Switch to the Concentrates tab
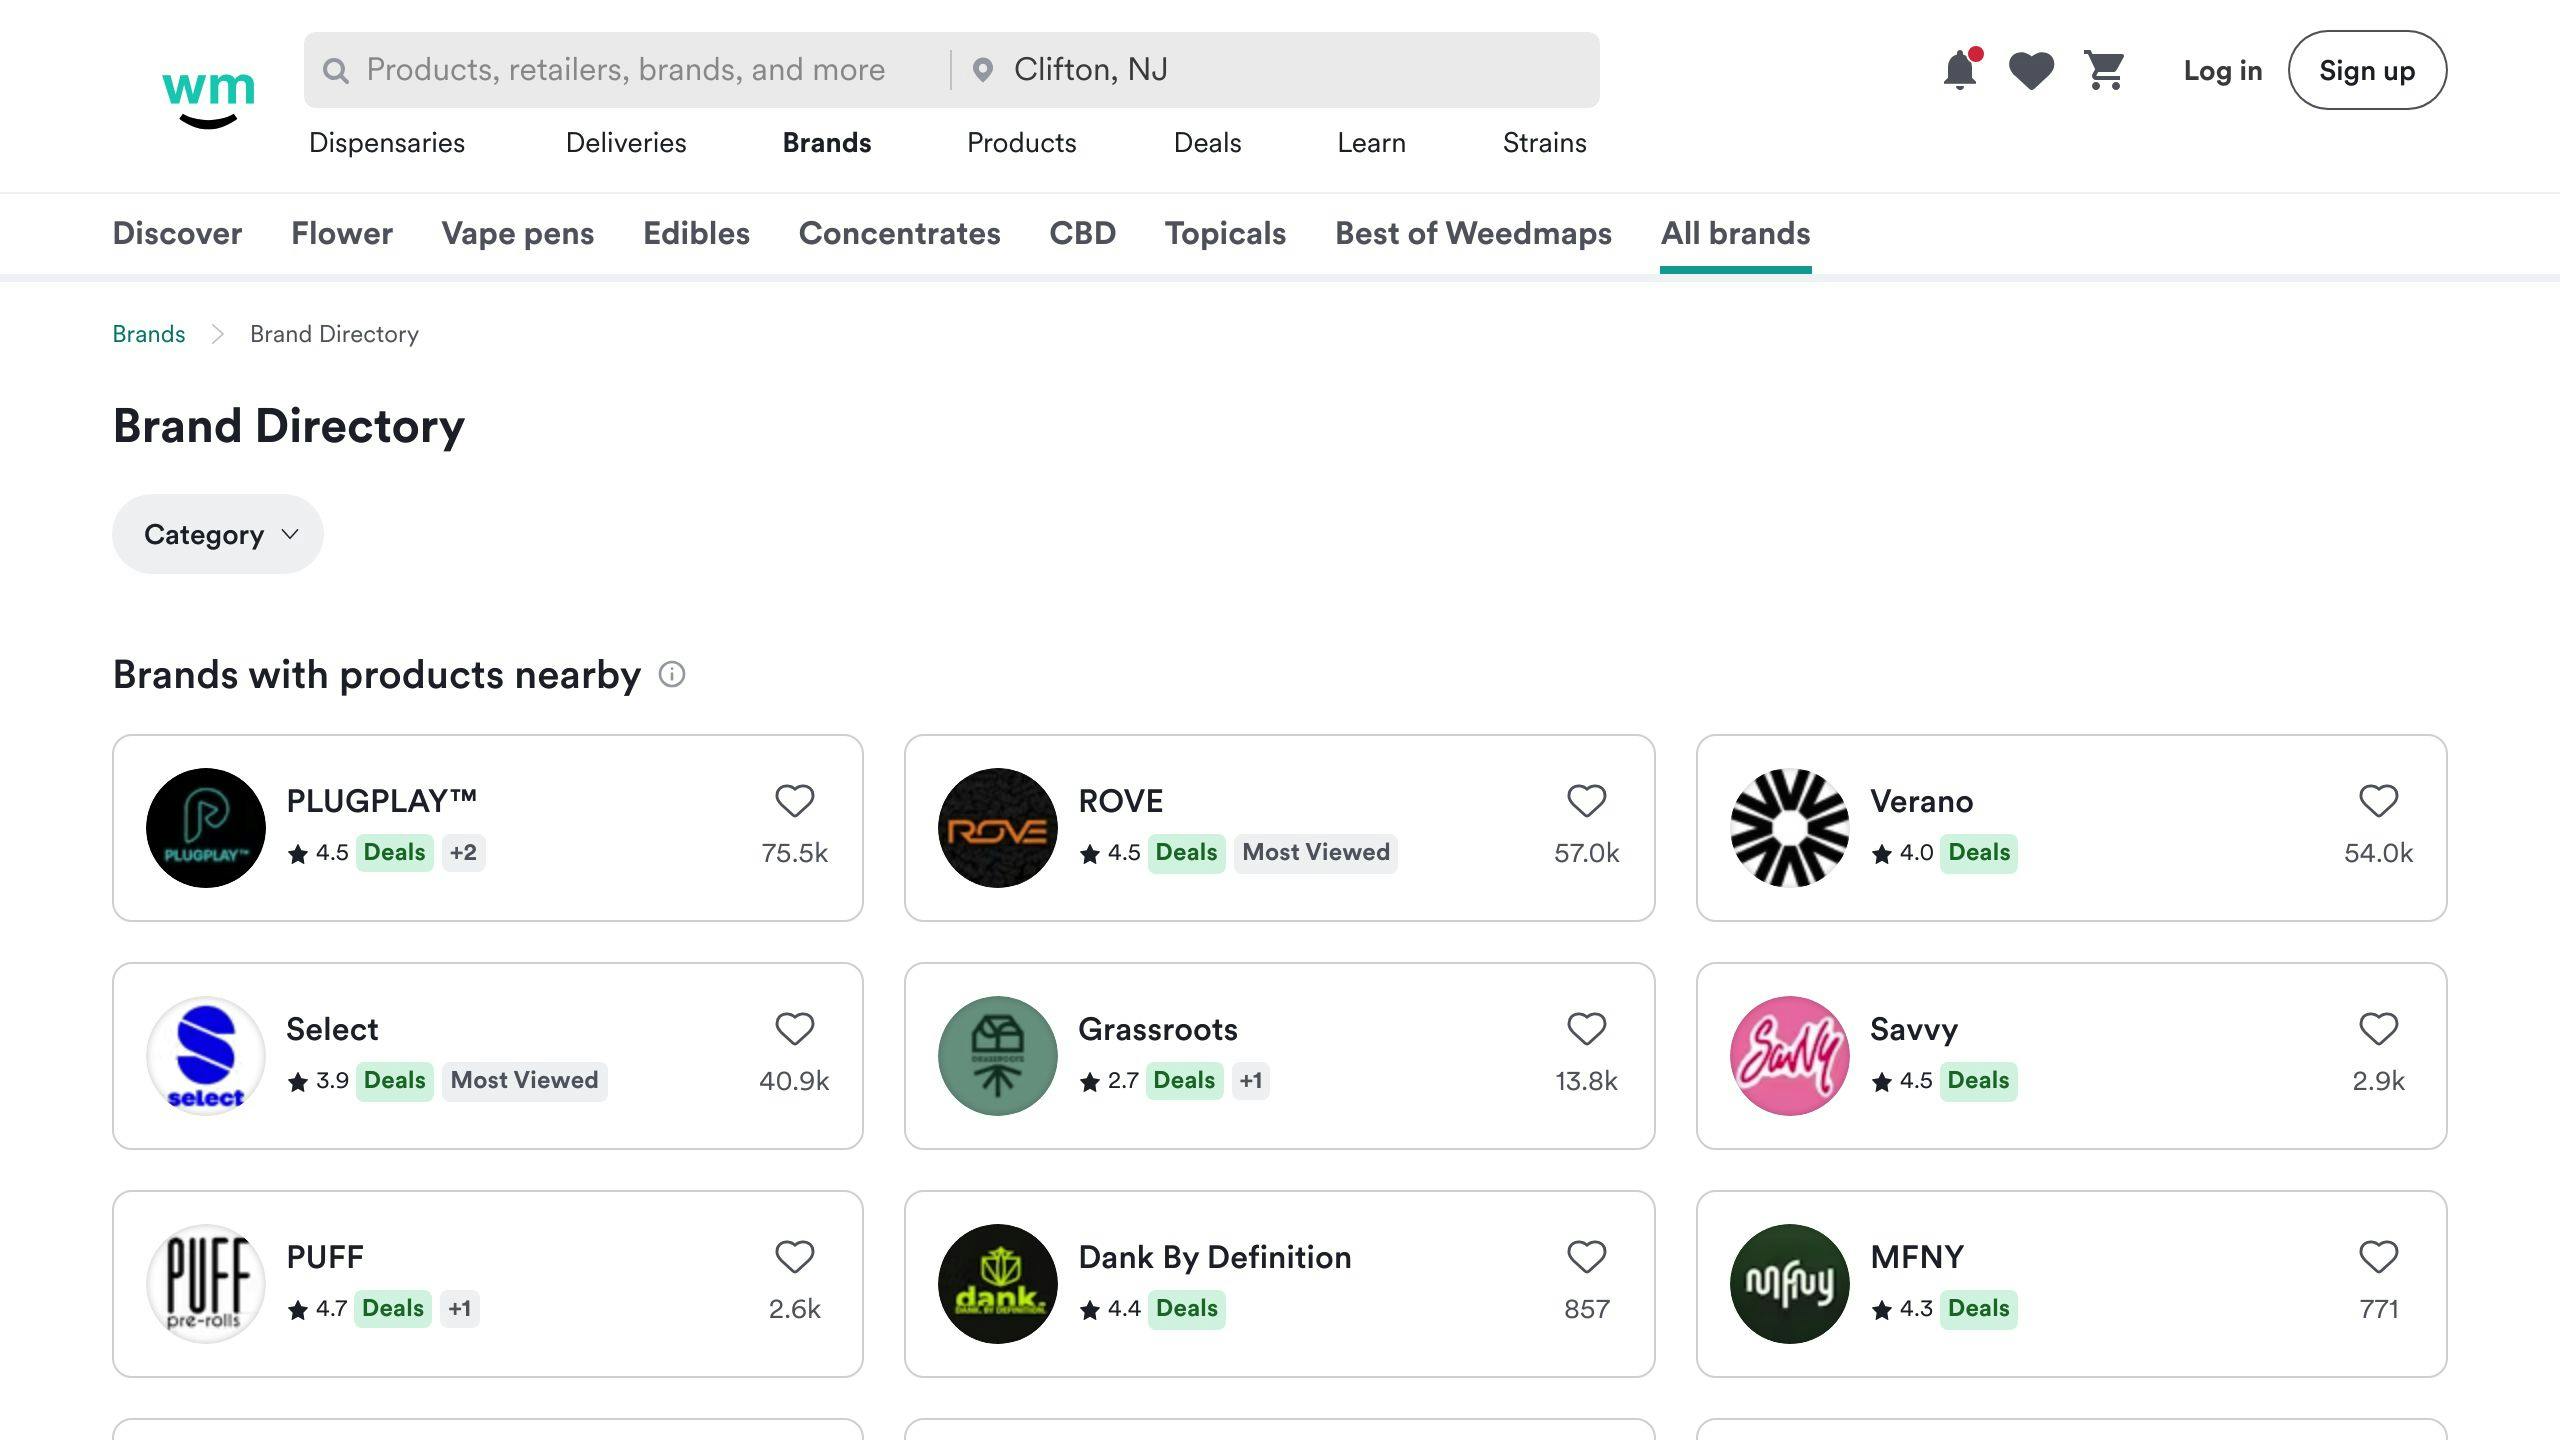The width and height of the screenshot is (2560, 1440). click(899, 233)
